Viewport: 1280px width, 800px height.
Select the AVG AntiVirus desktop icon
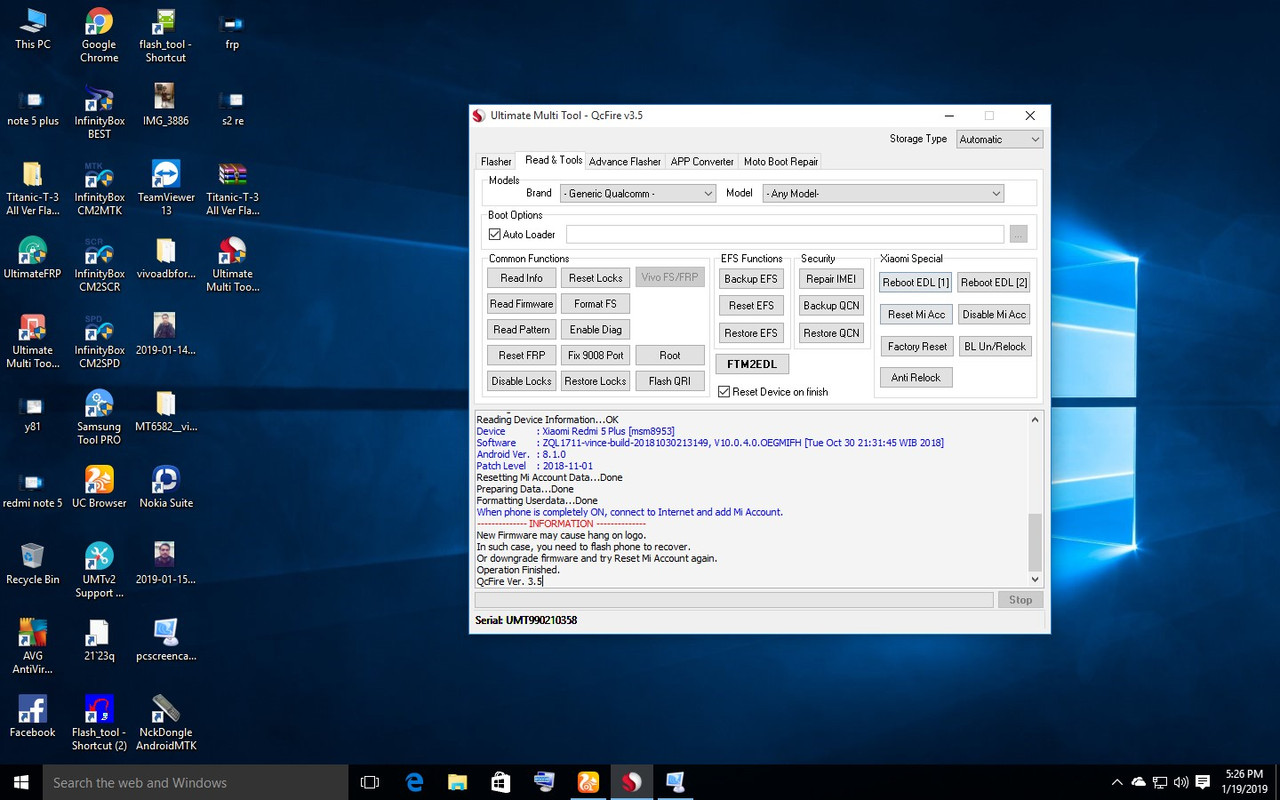(32, 647)
